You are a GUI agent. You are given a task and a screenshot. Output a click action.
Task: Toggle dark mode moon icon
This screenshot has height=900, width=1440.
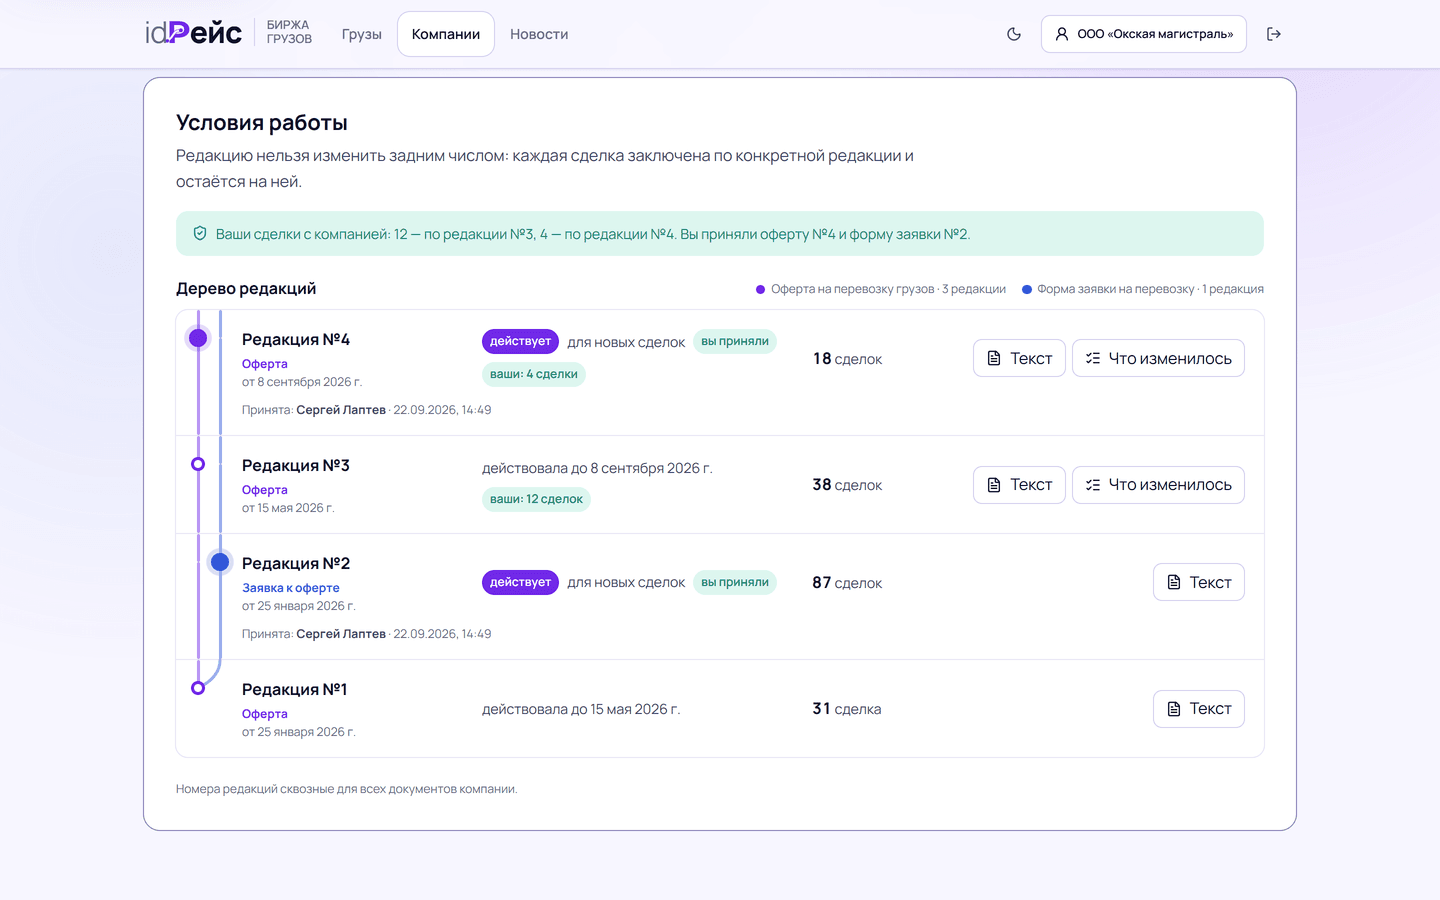coord(1014,34)
